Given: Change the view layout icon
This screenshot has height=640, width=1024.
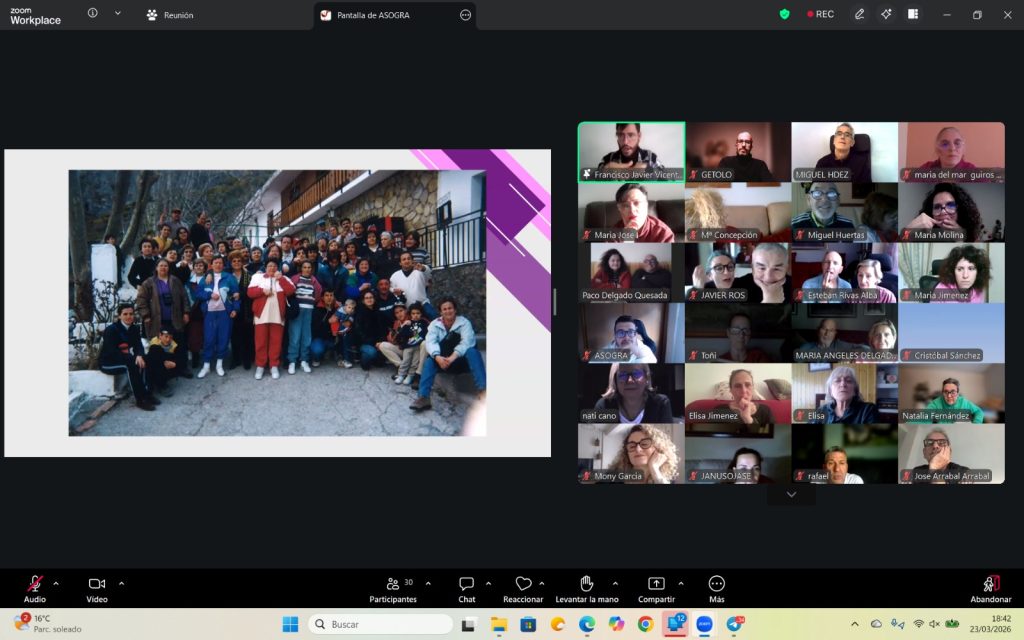Looking at the screenshot, I should click(x=913, y=14).
